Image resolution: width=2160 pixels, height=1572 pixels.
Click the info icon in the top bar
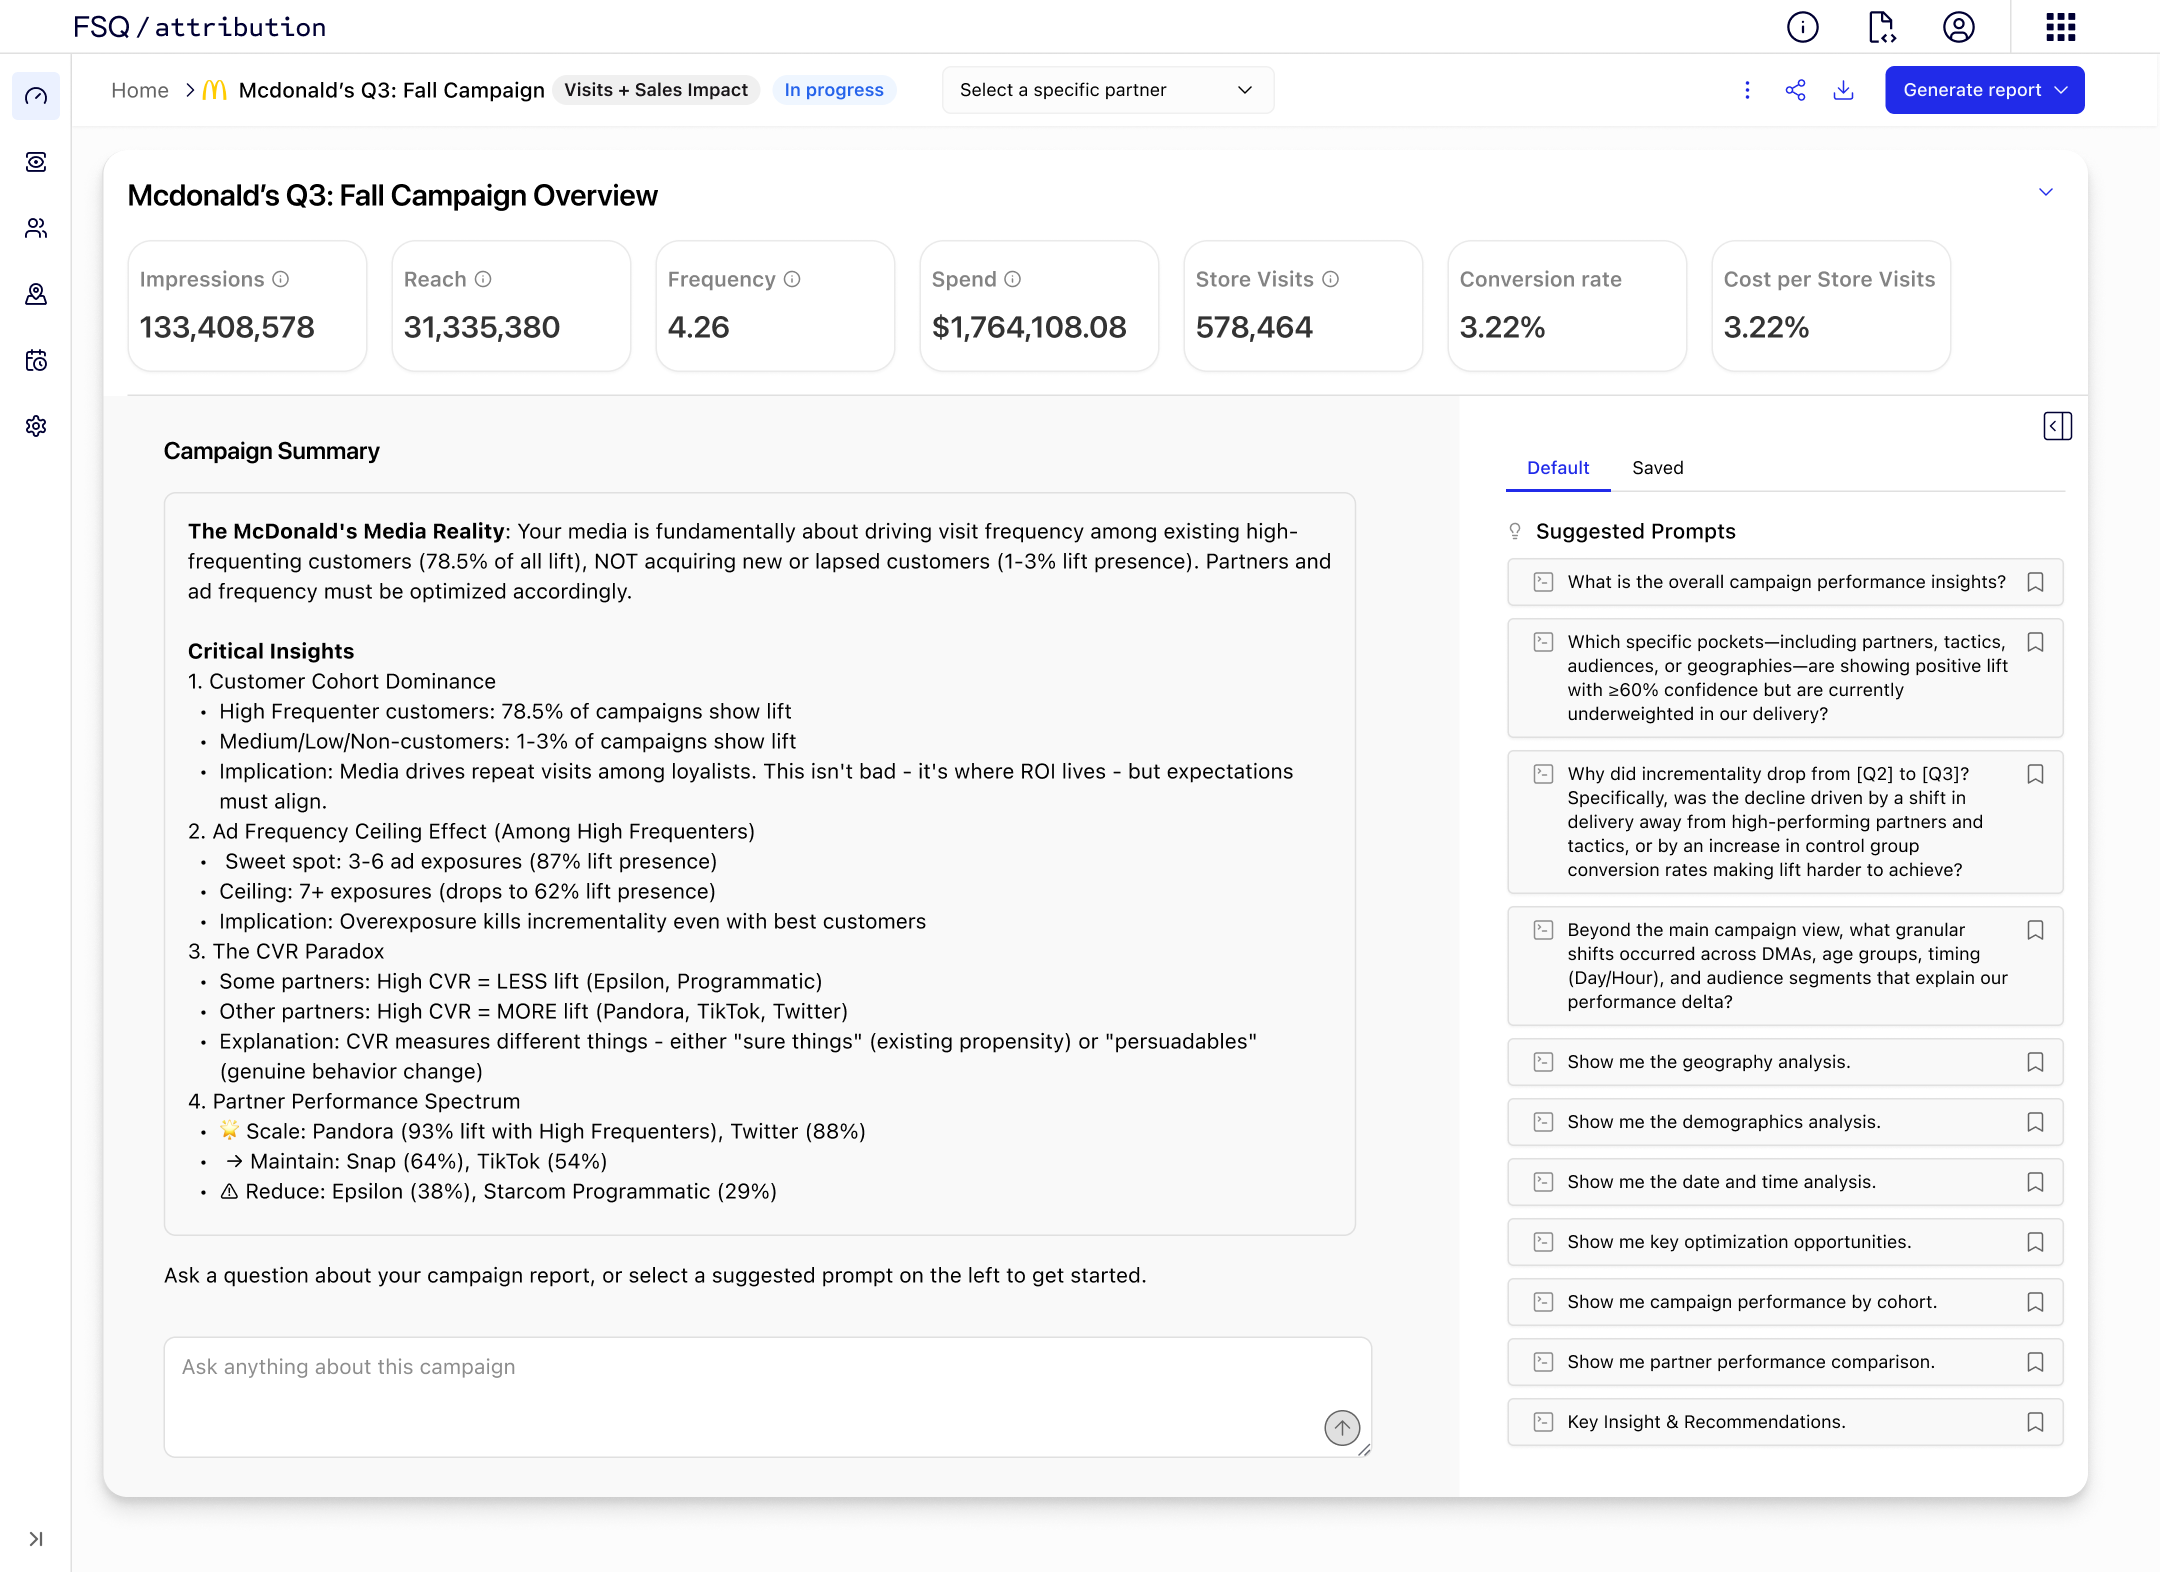click(x=1802, y=27)
